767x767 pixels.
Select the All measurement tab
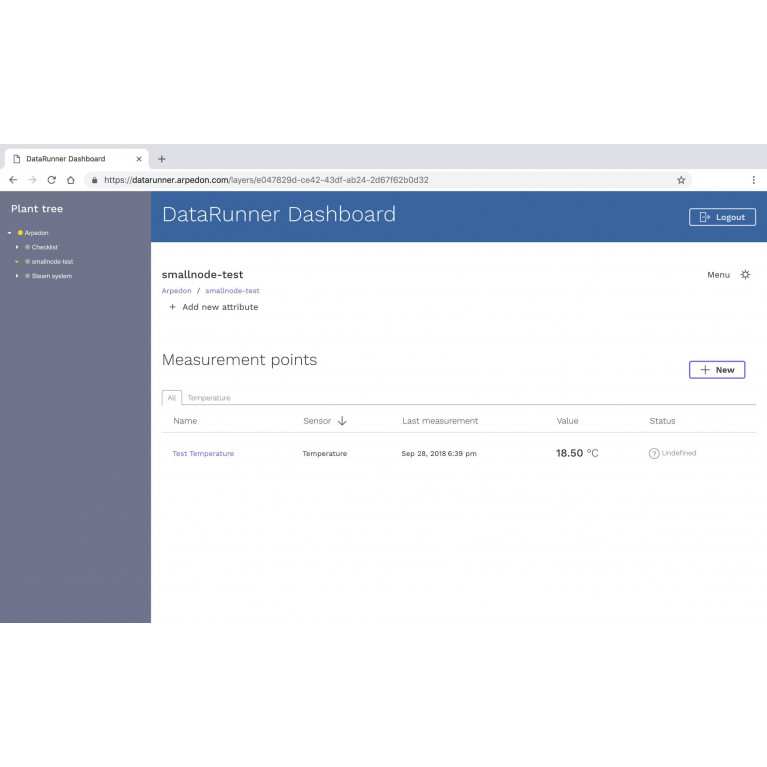click(x=172, y=398)
